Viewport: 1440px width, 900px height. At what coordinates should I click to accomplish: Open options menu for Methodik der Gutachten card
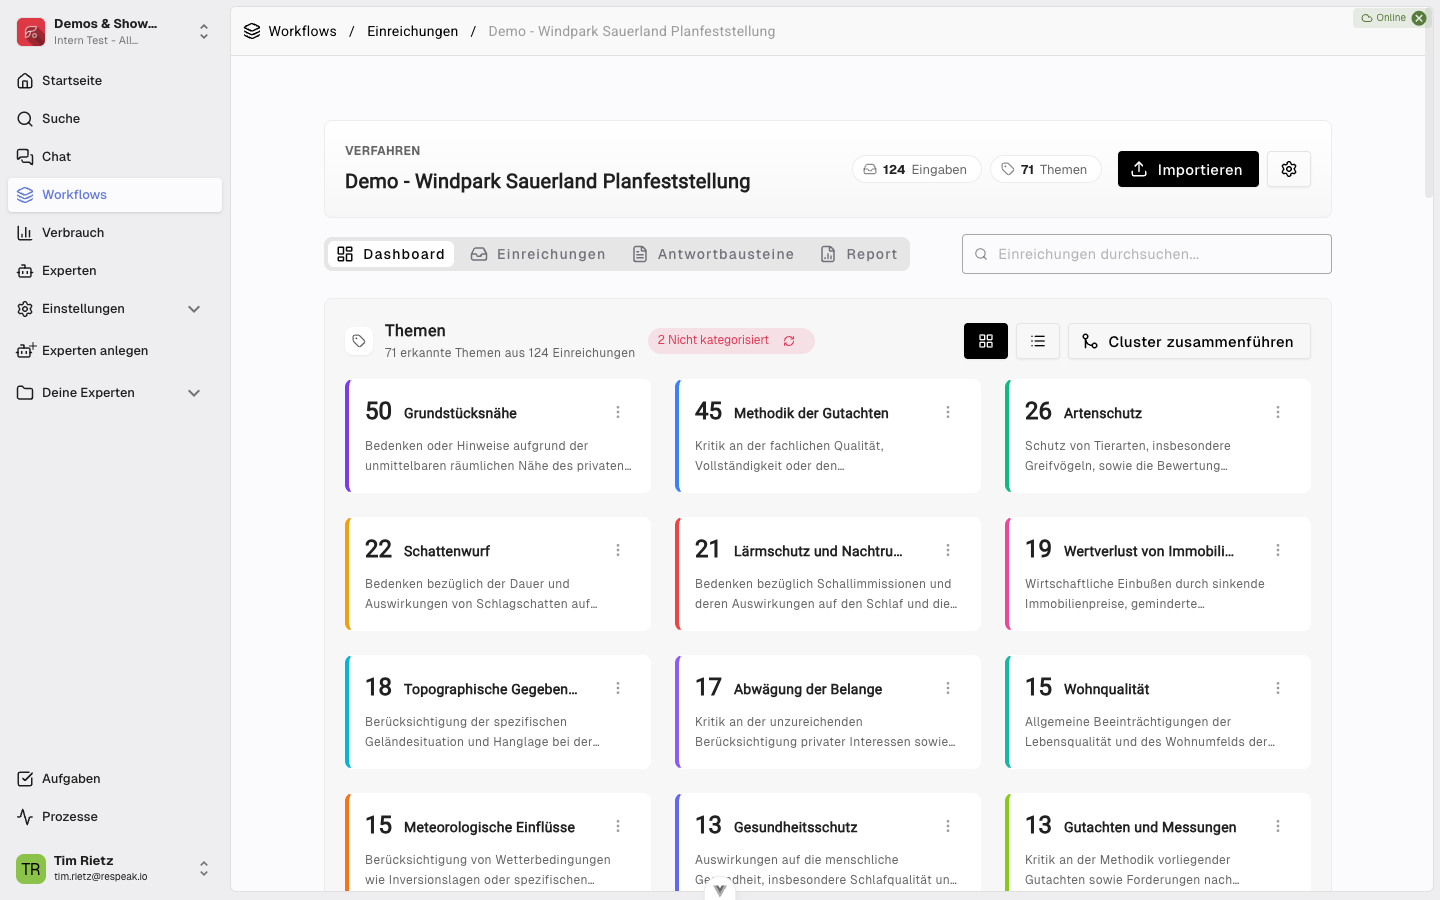tap(948, 412)
